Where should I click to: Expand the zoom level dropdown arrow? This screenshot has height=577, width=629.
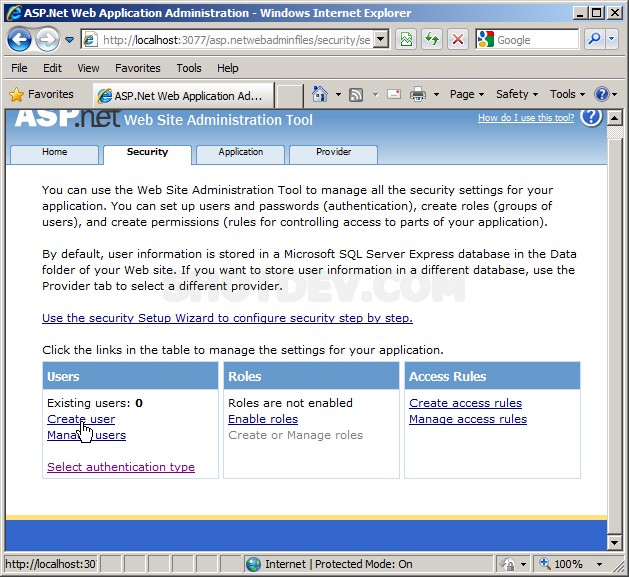599,564
